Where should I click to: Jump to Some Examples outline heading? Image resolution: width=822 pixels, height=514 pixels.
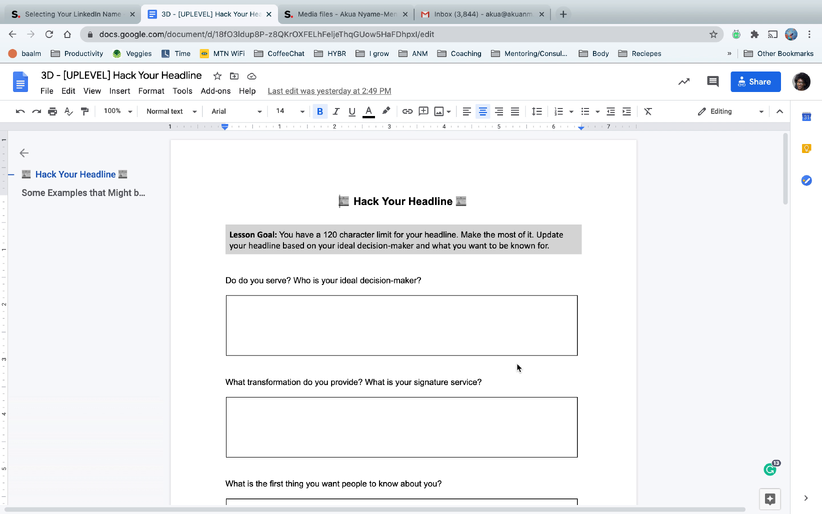pos(83,192)
